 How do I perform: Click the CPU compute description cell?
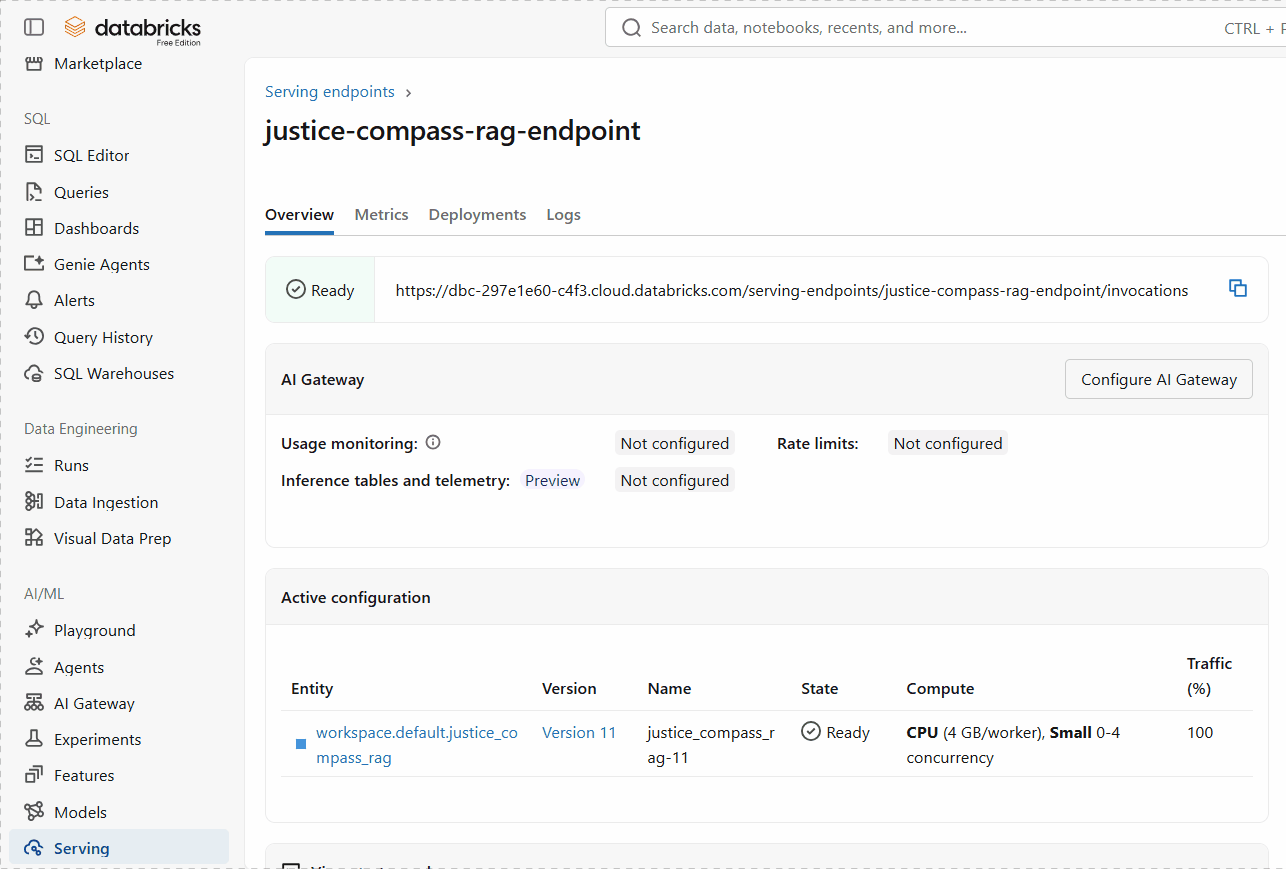[x=1013, y=745]
